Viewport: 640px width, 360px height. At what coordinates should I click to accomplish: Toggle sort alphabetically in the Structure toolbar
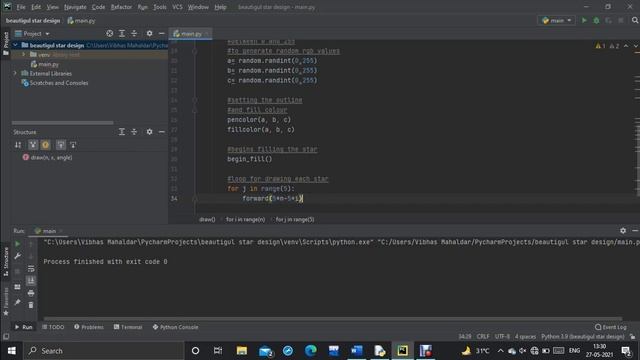click(x=18, y=145)
